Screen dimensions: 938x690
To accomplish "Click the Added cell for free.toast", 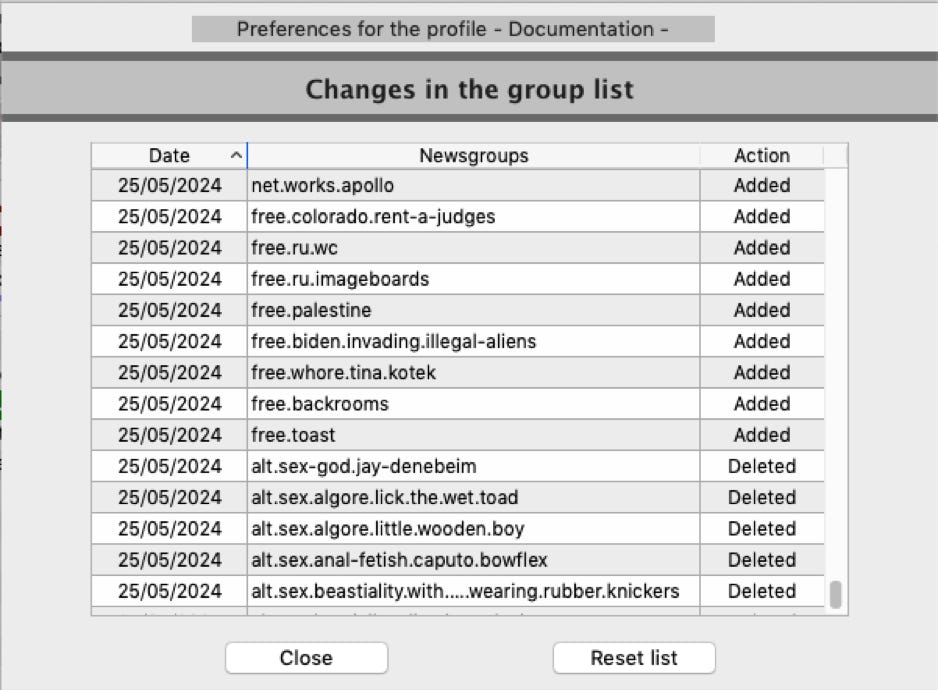I will pos(761,435).
